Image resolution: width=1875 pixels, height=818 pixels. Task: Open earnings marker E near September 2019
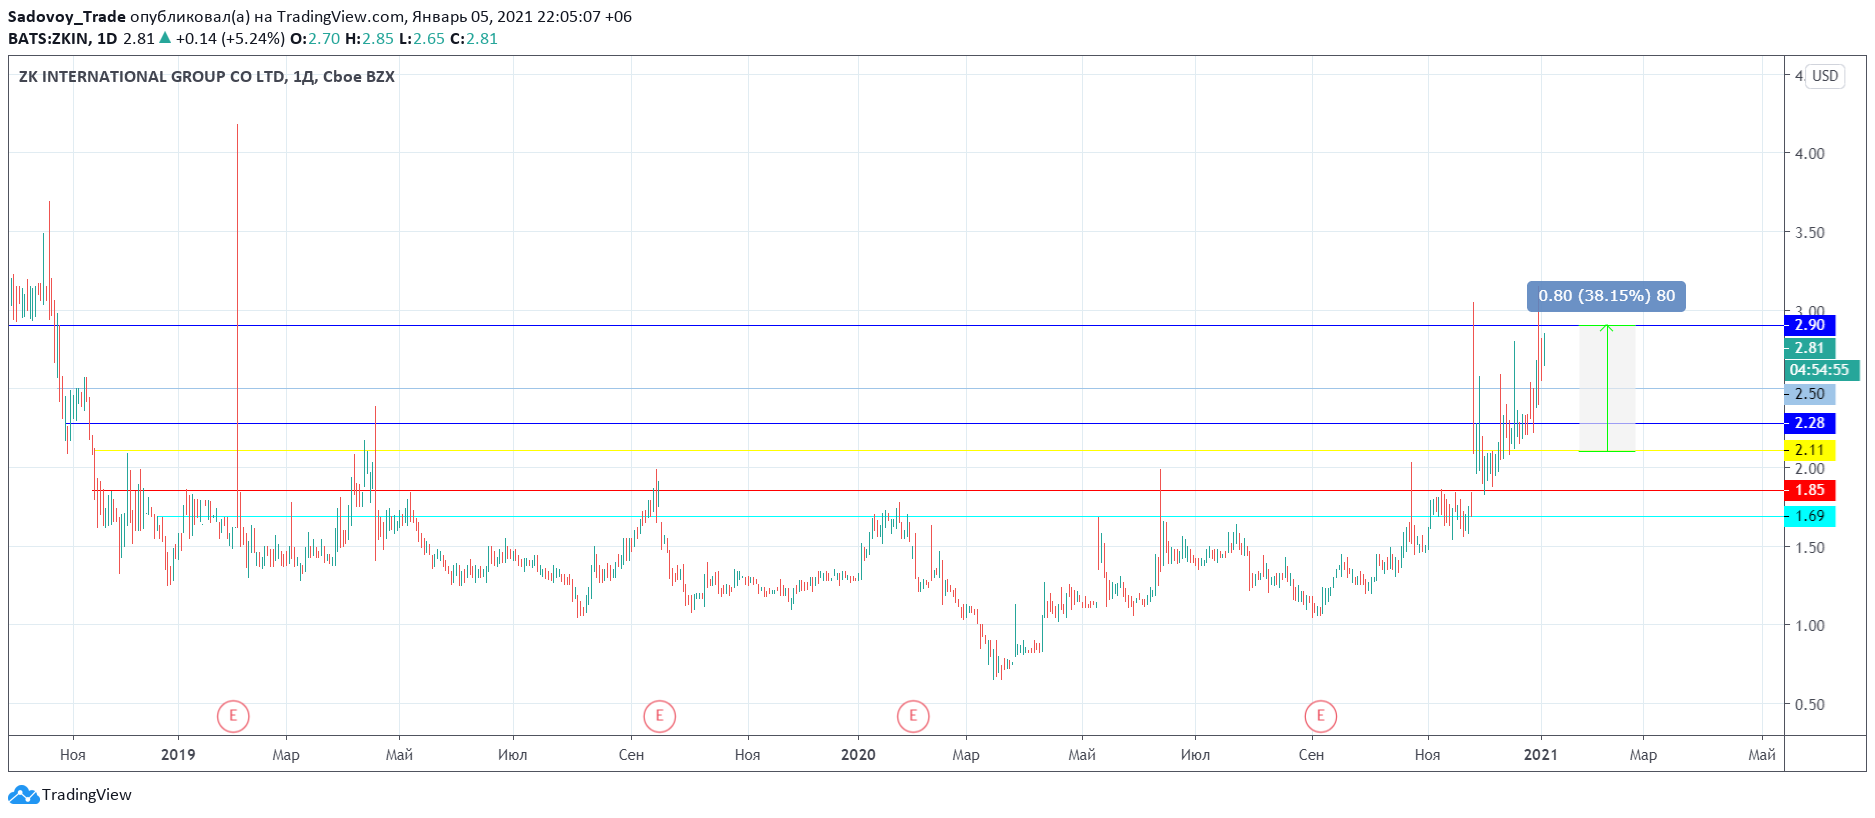(660, 716)
